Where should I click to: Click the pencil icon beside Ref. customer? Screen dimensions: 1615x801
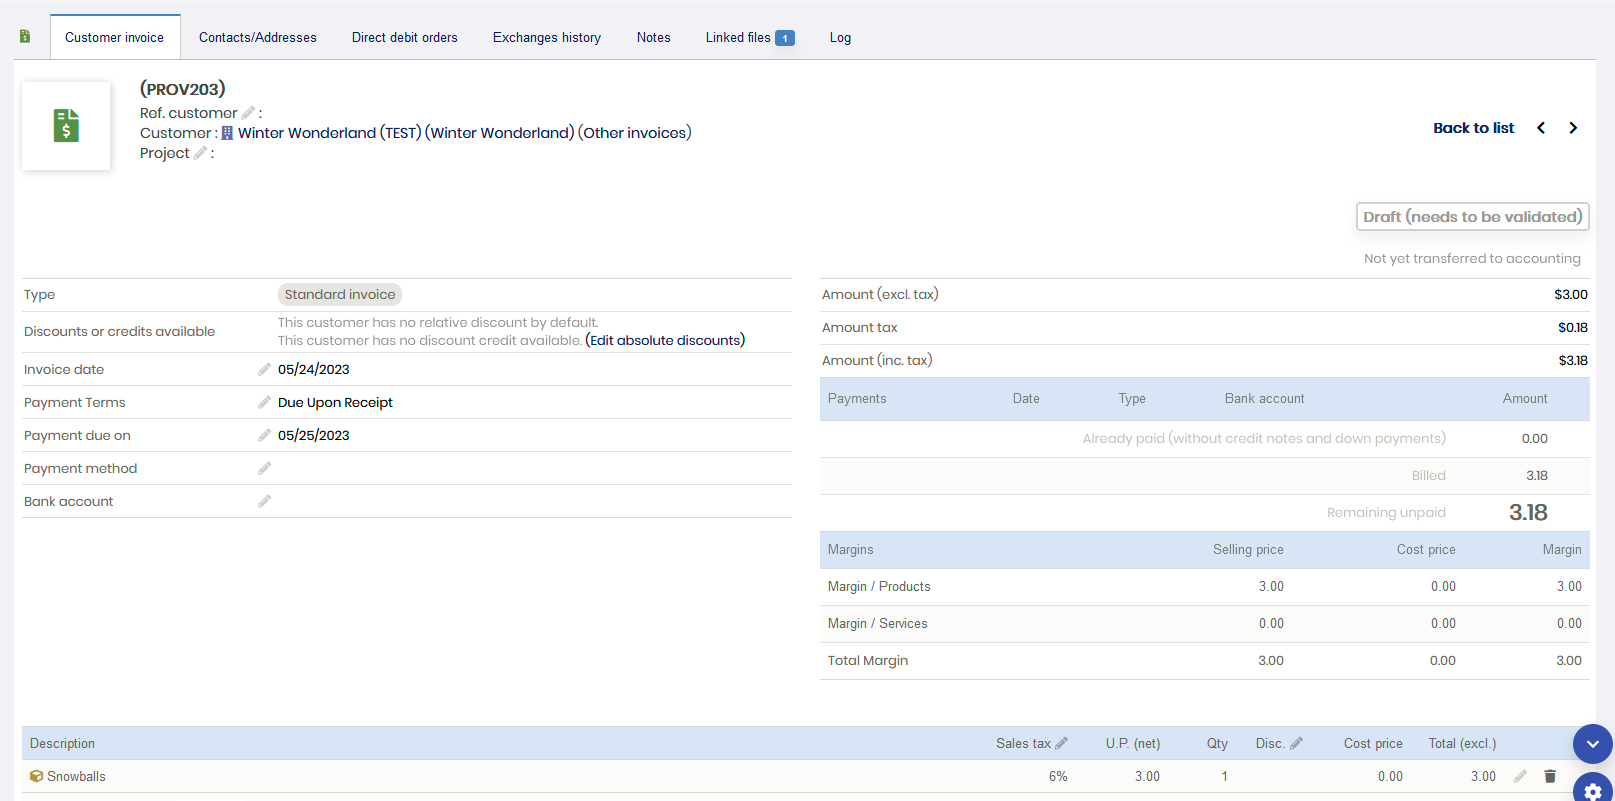pyautogui.click(x=248, y=113)
